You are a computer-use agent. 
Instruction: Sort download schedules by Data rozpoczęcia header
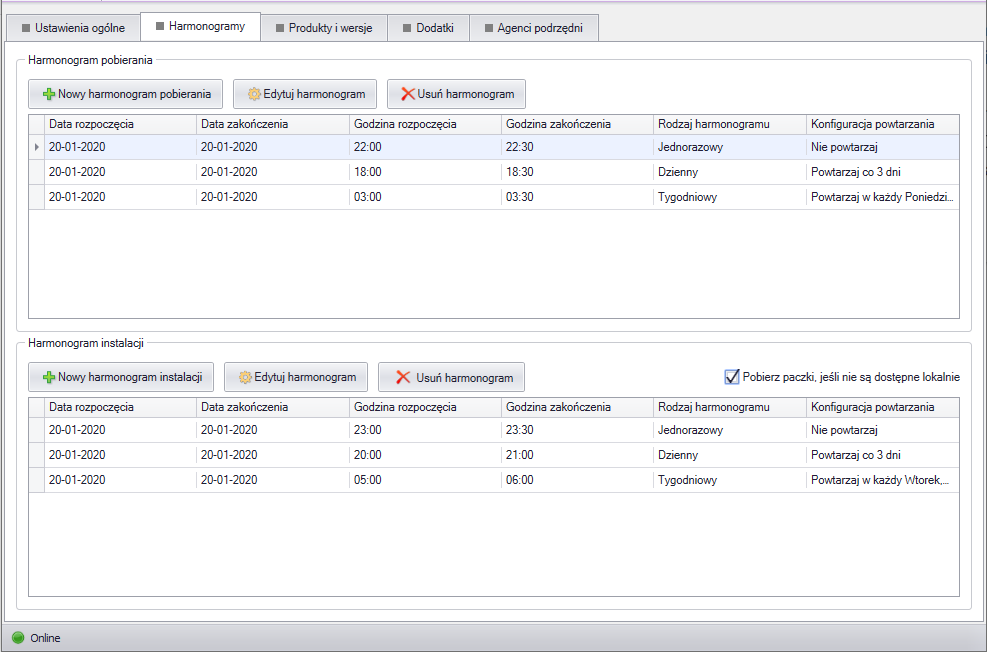(x=120, y=124)
